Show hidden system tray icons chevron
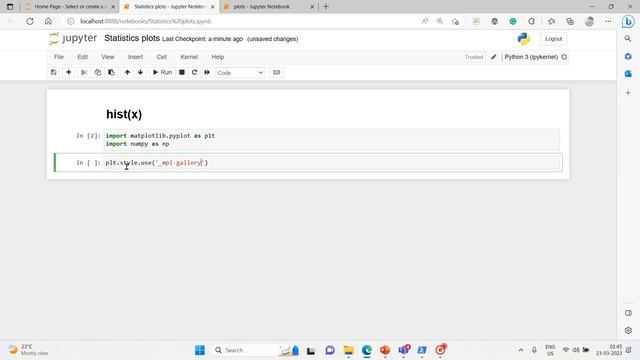Image resolution: width=640 pixels, height=360 pixels. 521,350
